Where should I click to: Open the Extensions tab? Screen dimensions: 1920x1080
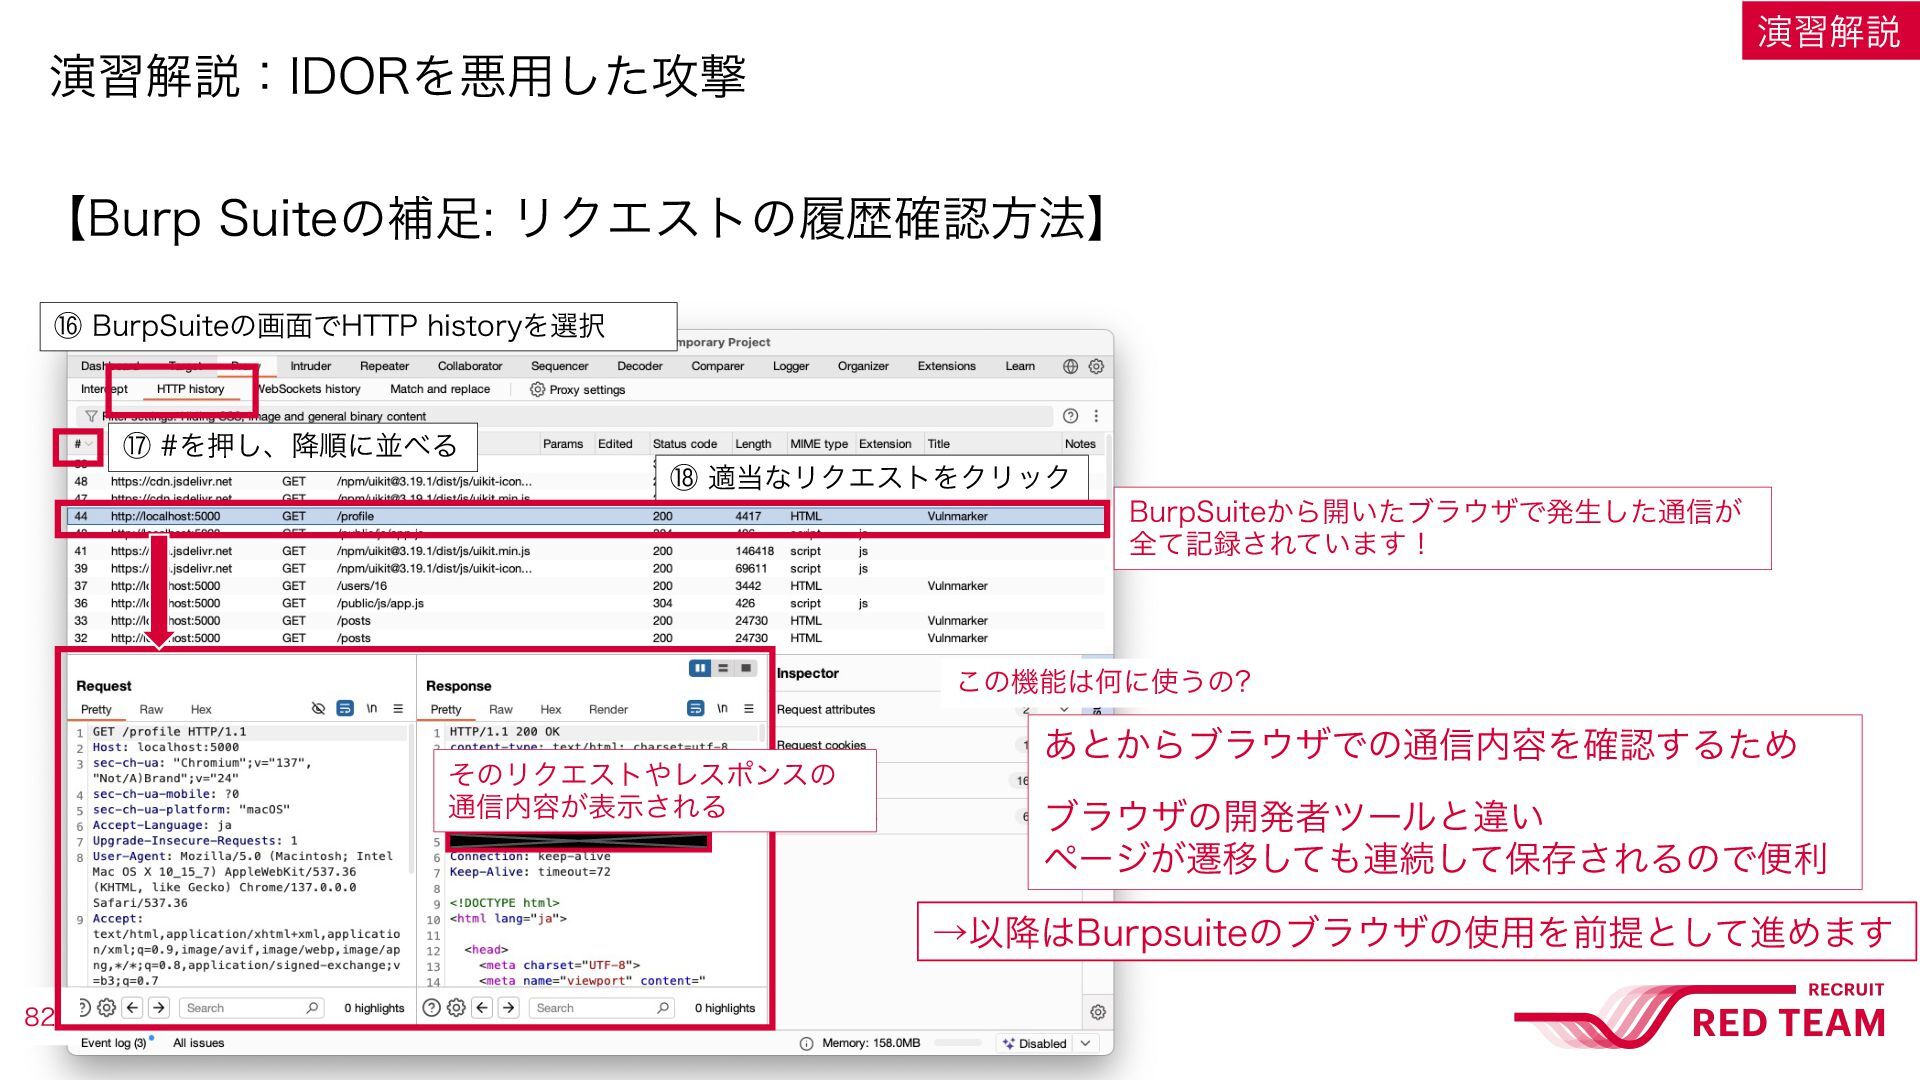(946, 367)
